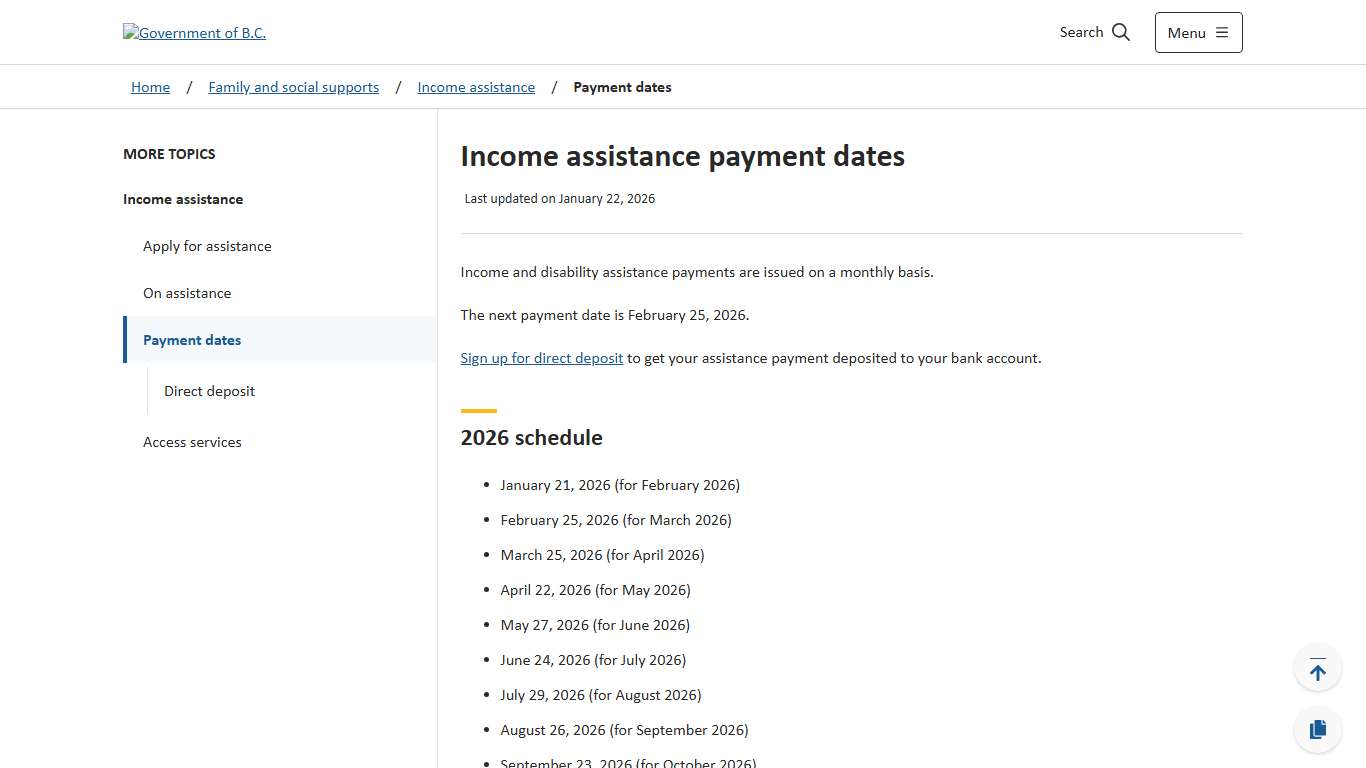This screenshot has width=1366, height=768.
Task: Open Sign up for direct deposit link
Action: pyautogui.click(x=541, y=357)
